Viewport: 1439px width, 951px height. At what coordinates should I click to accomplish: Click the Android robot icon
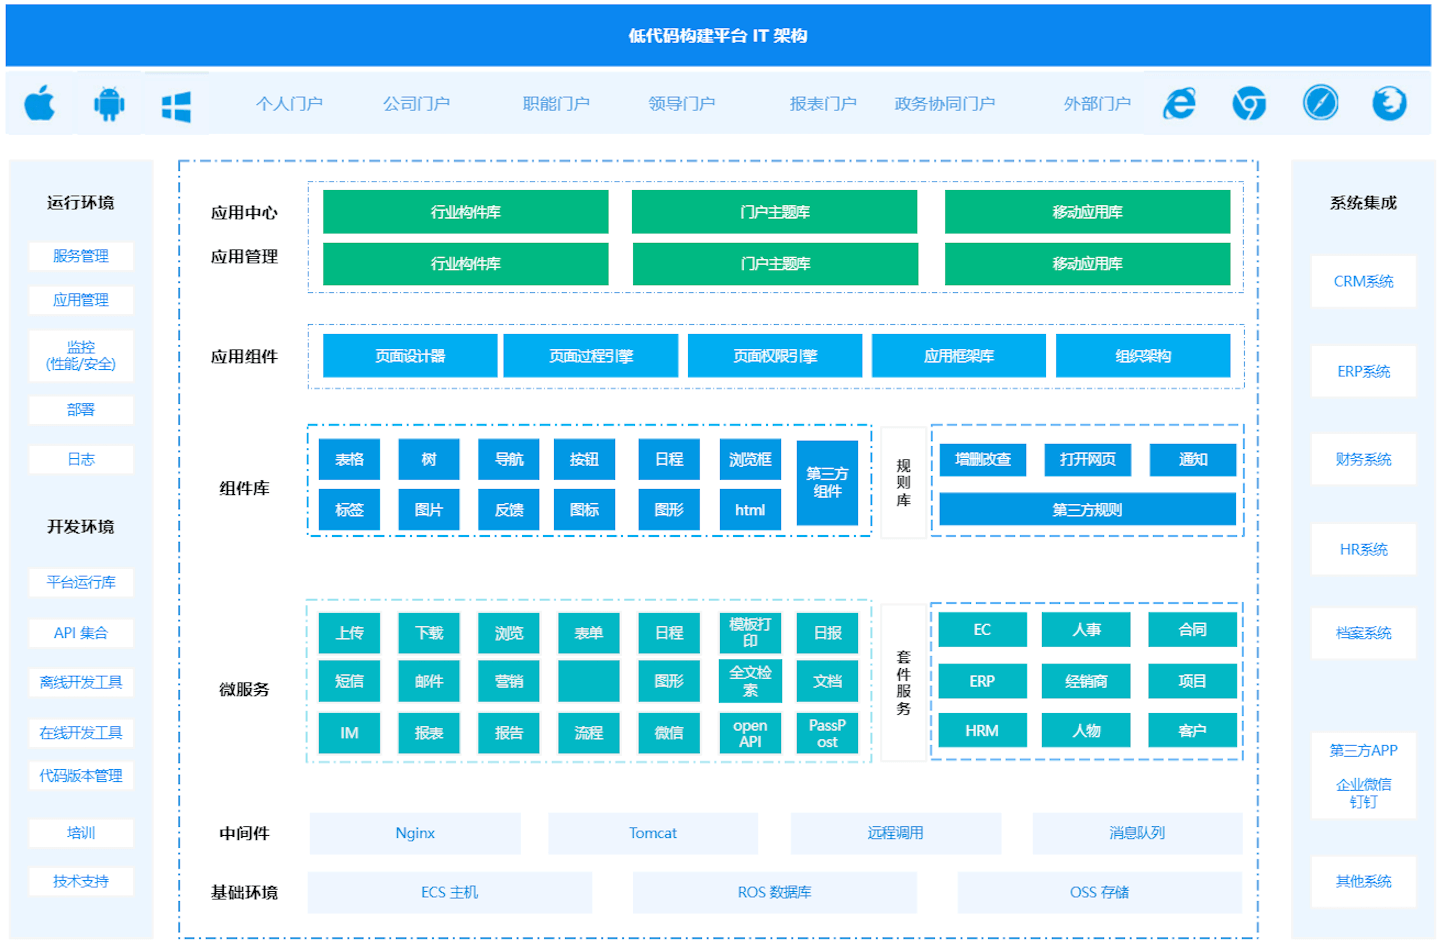point(109,103)
